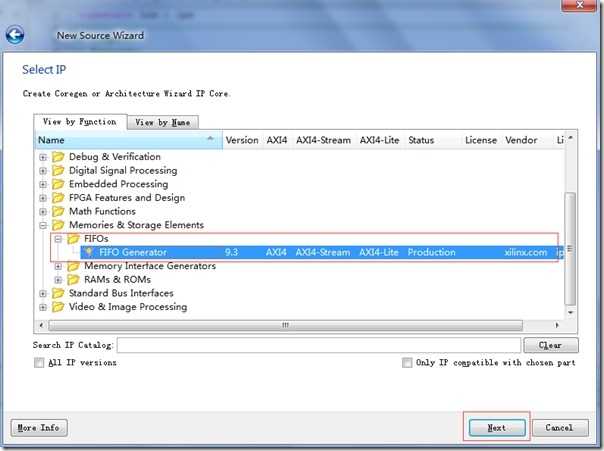The width and height of the screenshot is (604, 451).
Task: Select the FIFO Generator row
Action: click(x=322, y=252)
